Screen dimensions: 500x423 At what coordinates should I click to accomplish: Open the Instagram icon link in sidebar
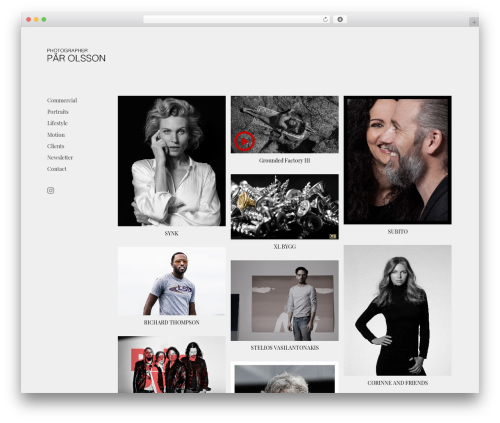50,190
